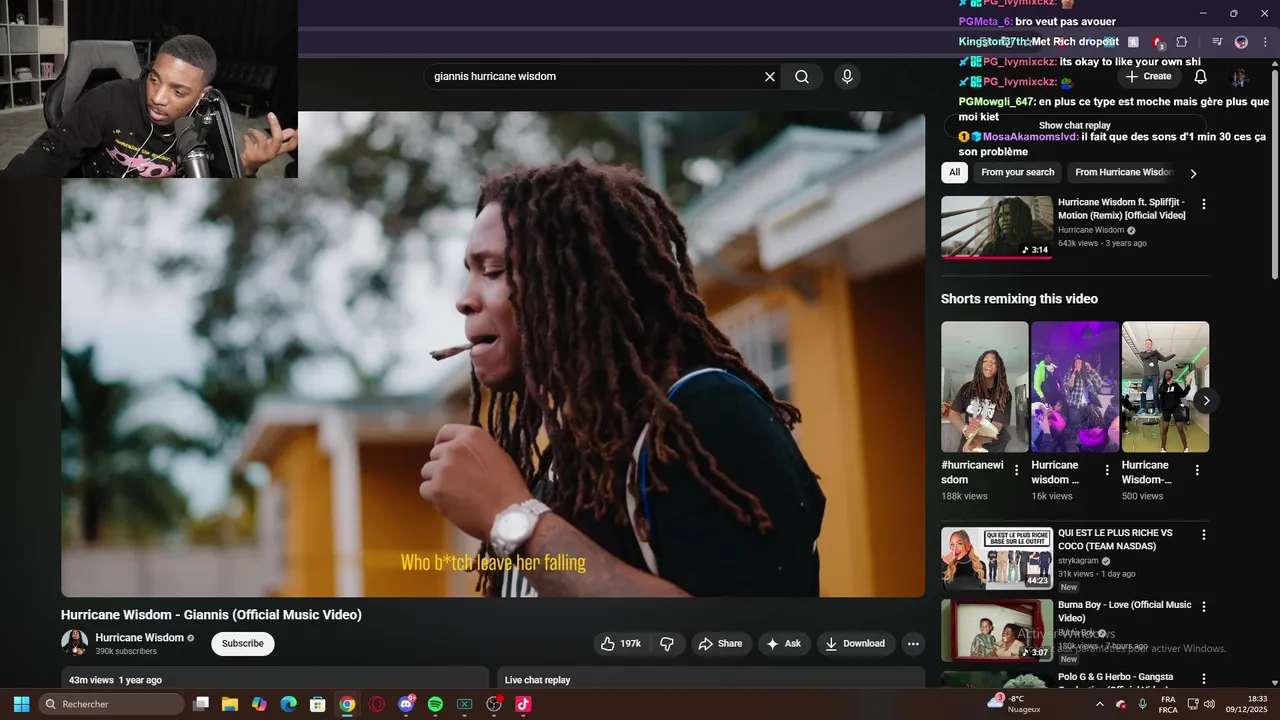Open Burna Boy - Love video title
Image resolution: width=1280 pixels, height=720 pixels.
pyautogui.click(x=1125, y=611)
